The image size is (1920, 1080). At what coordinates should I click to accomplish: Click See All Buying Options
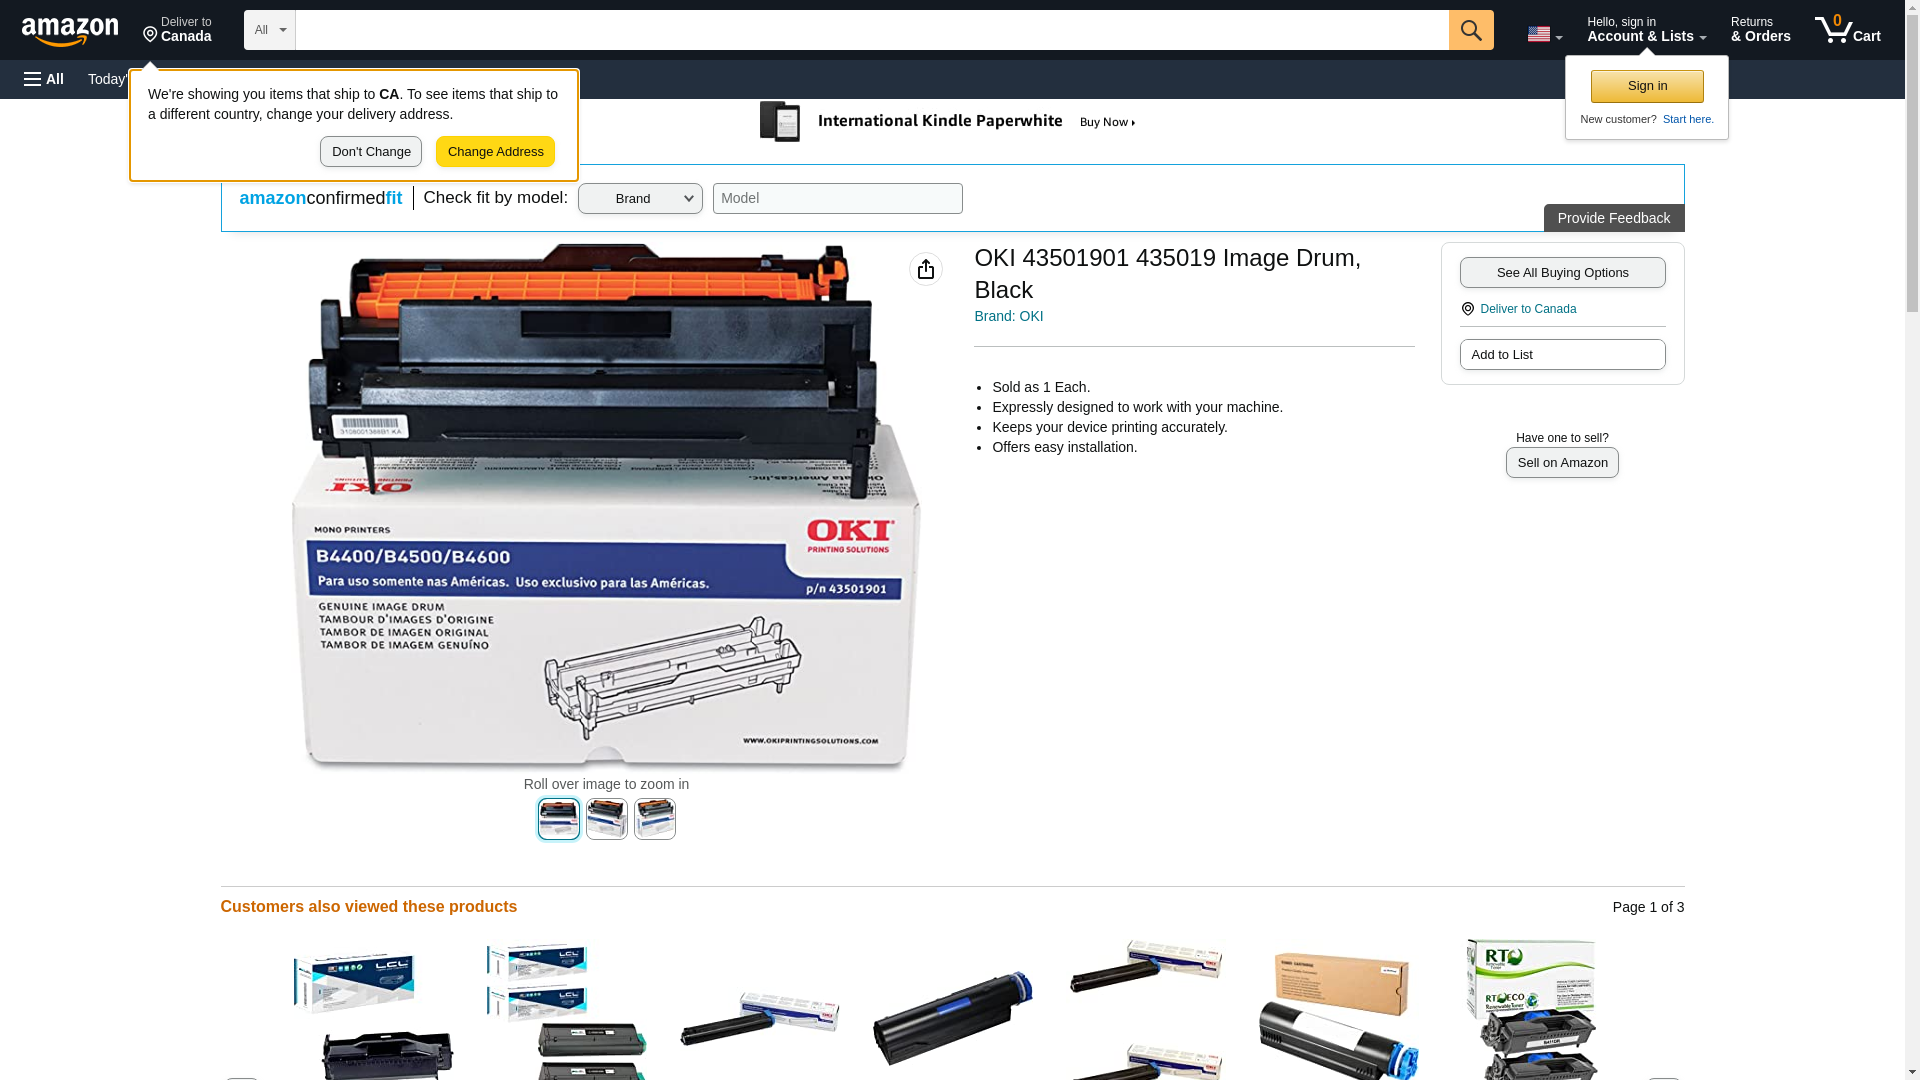pyautogui.click(x=1562, y=273)
